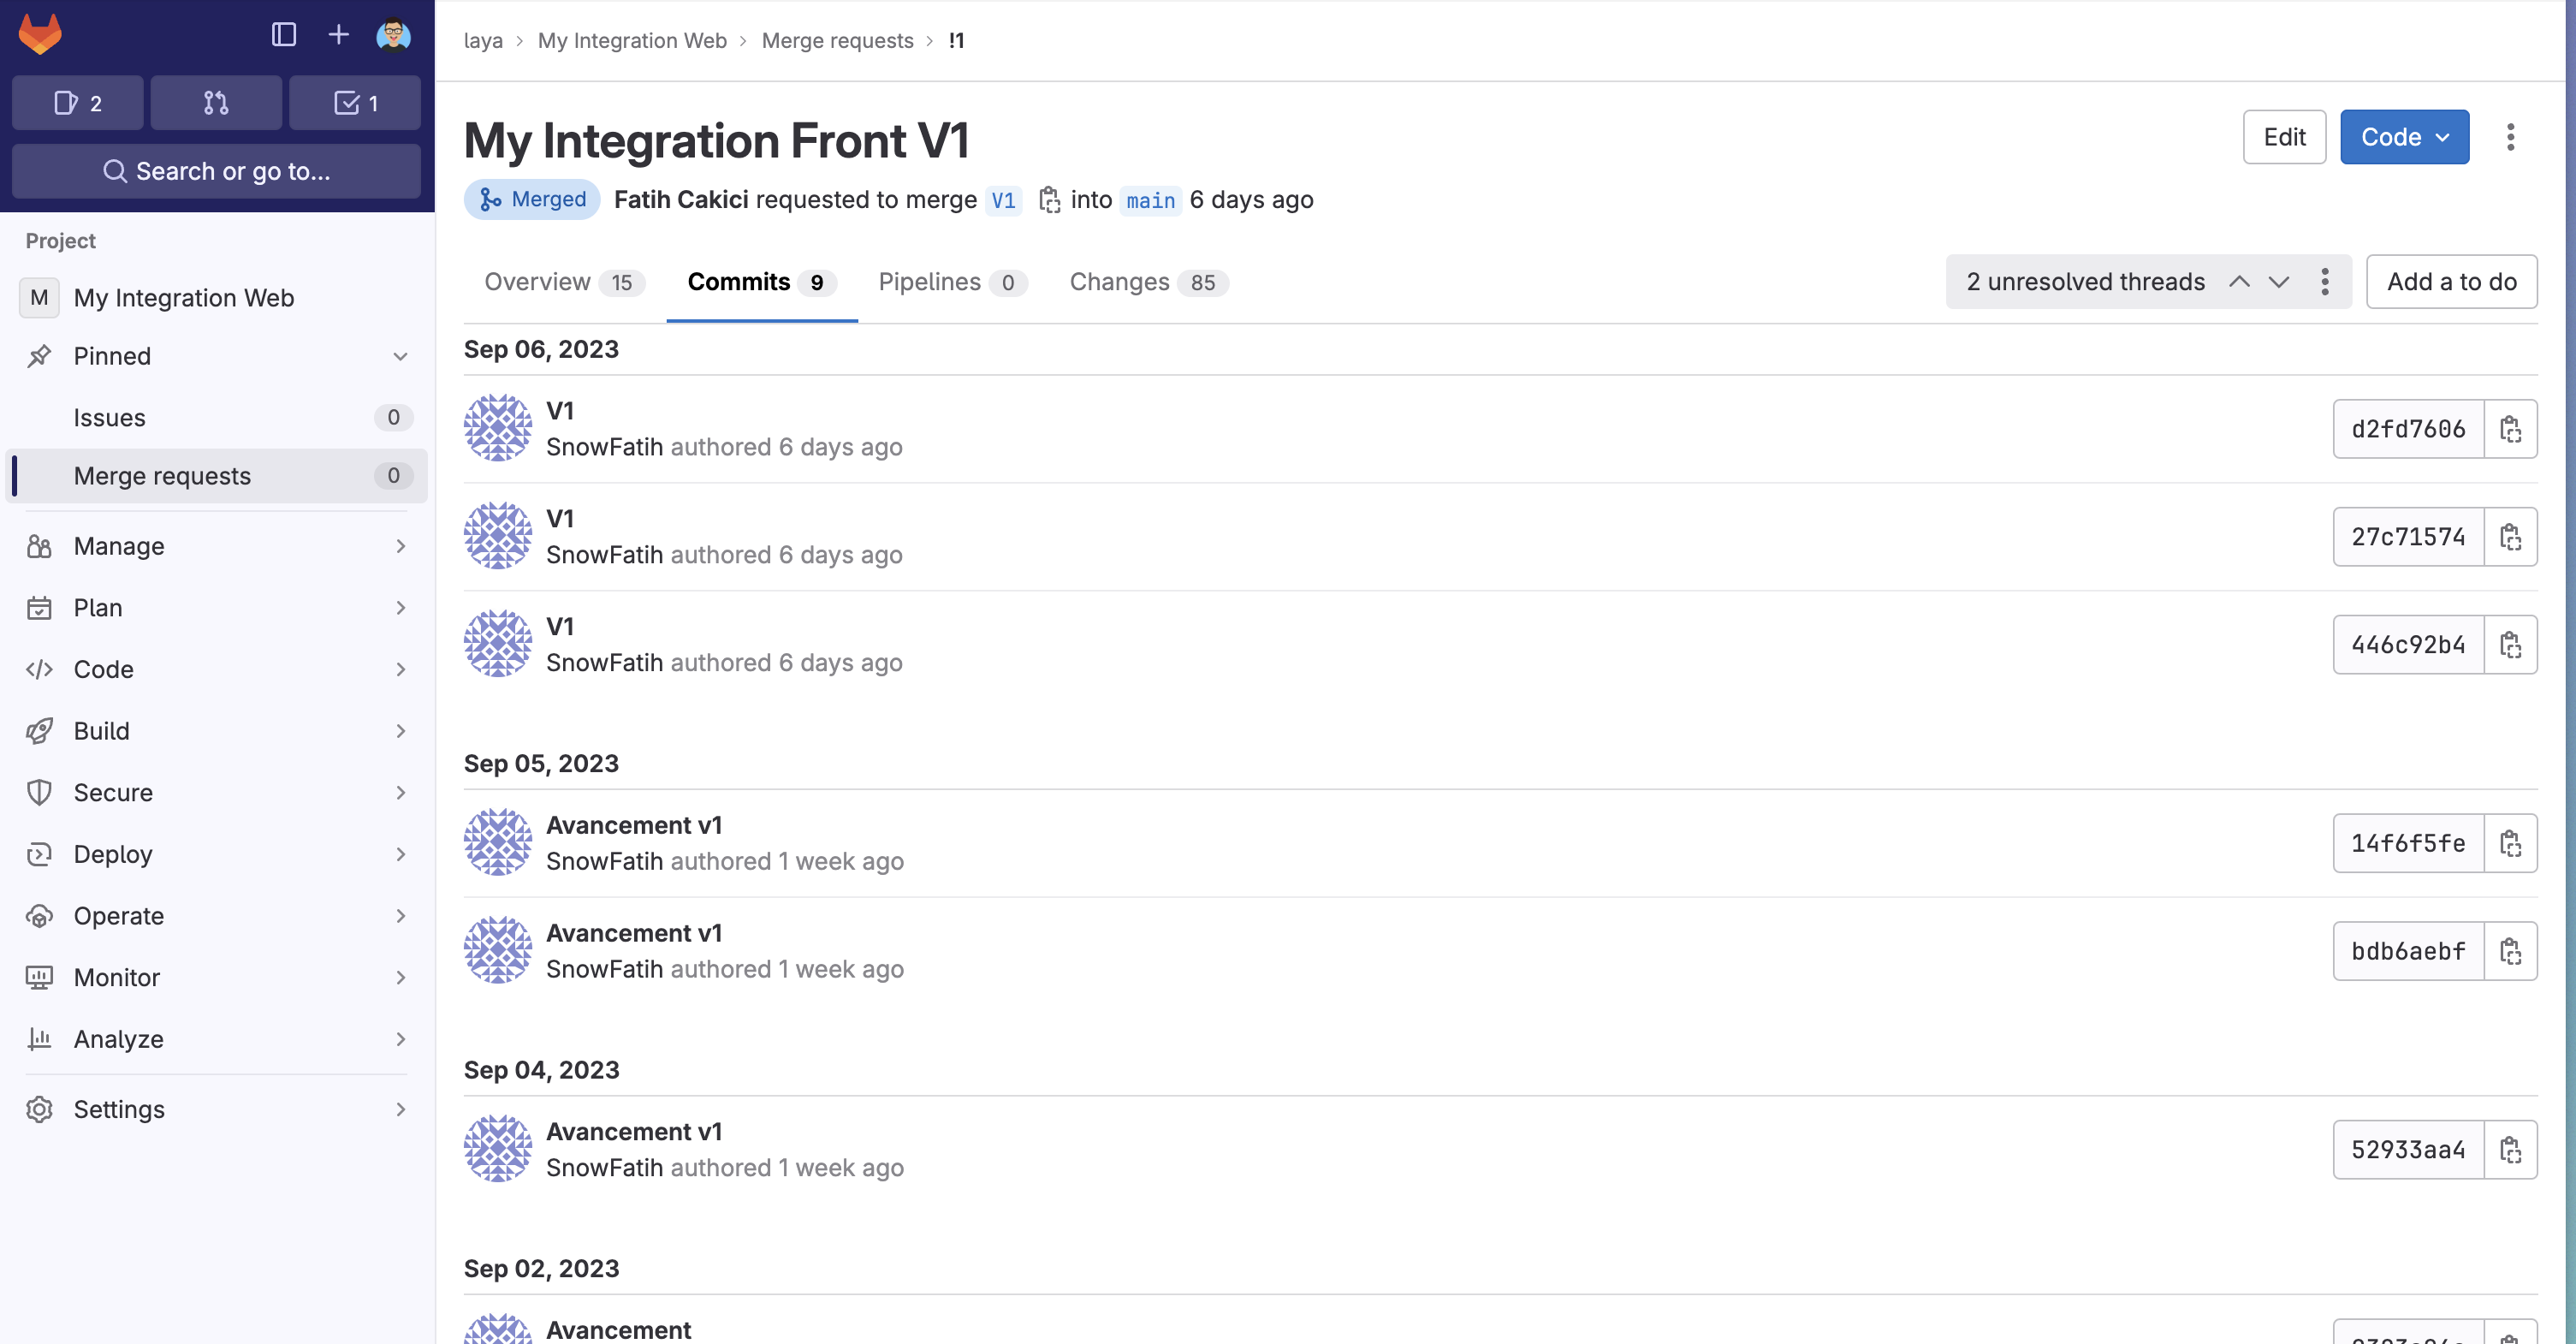Click the merge request icon in sidebar
The height and width of the screenshot is (1344, 2576).
pos(217,102)
